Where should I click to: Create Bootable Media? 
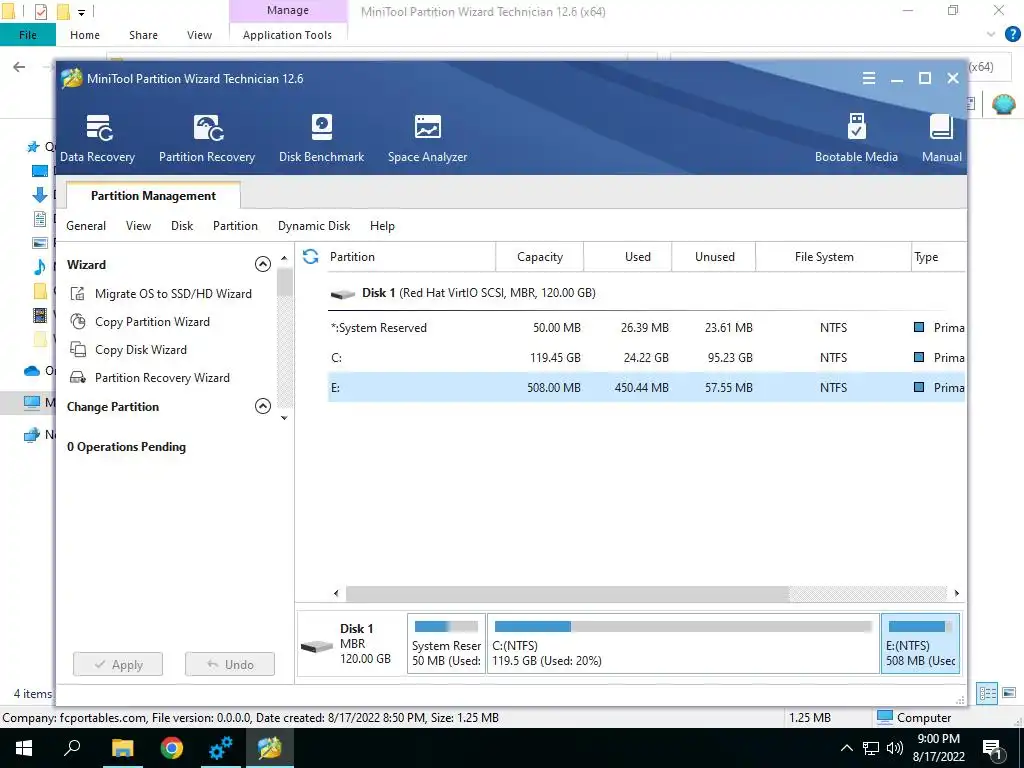[x=856, y=138]
